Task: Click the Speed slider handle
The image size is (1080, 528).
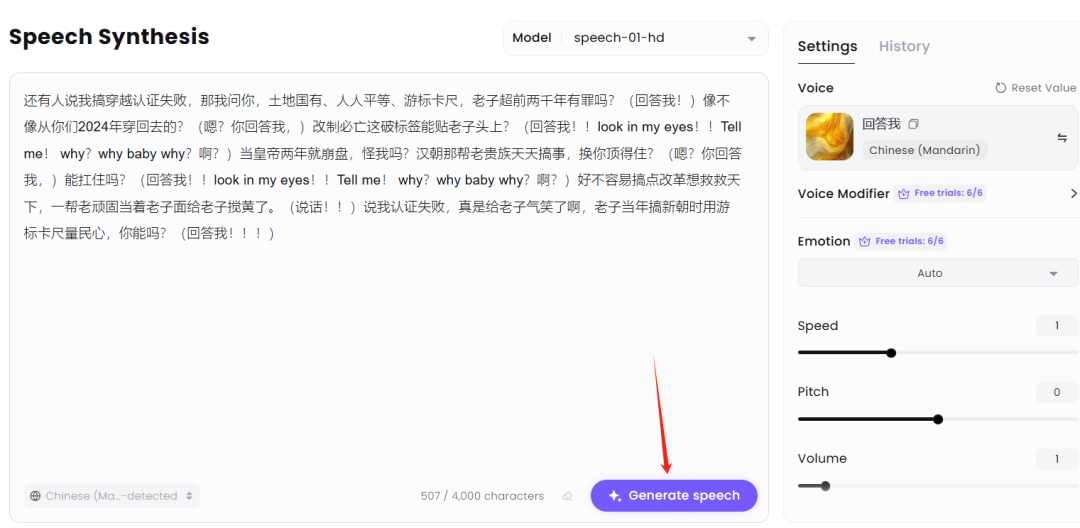Action: point(891,352)
